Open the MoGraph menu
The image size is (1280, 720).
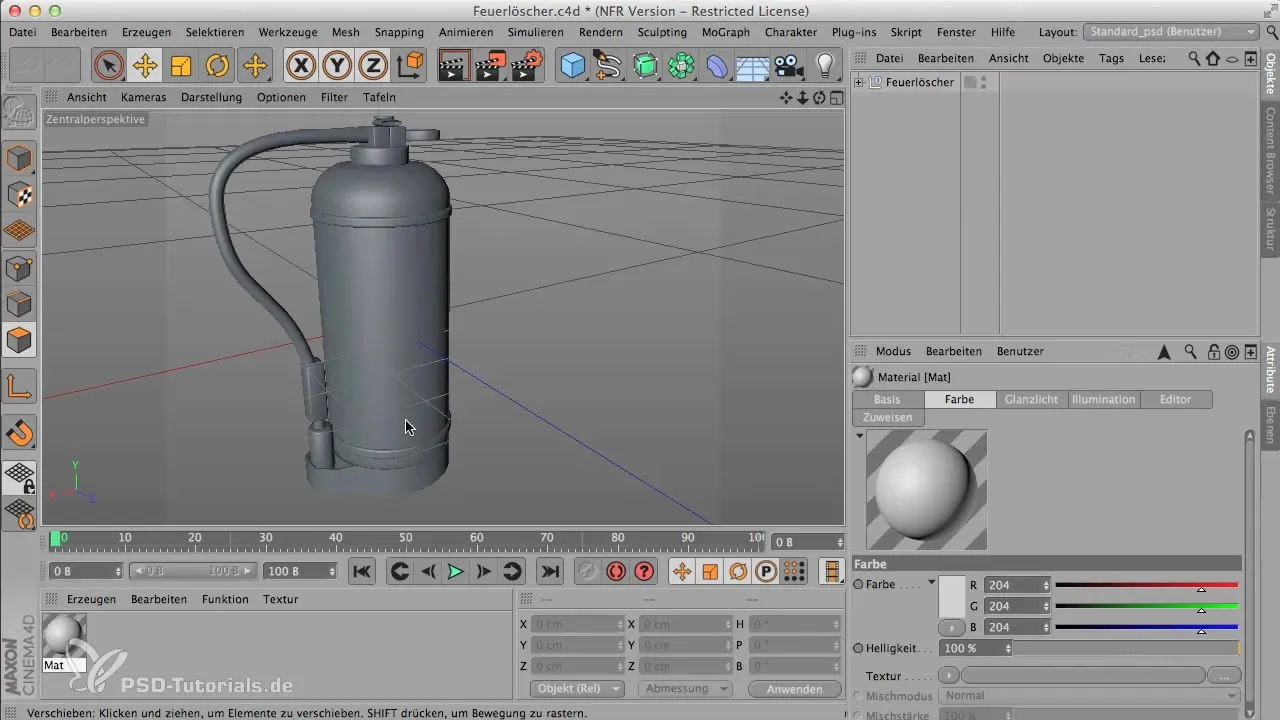(x=726, y=32)
